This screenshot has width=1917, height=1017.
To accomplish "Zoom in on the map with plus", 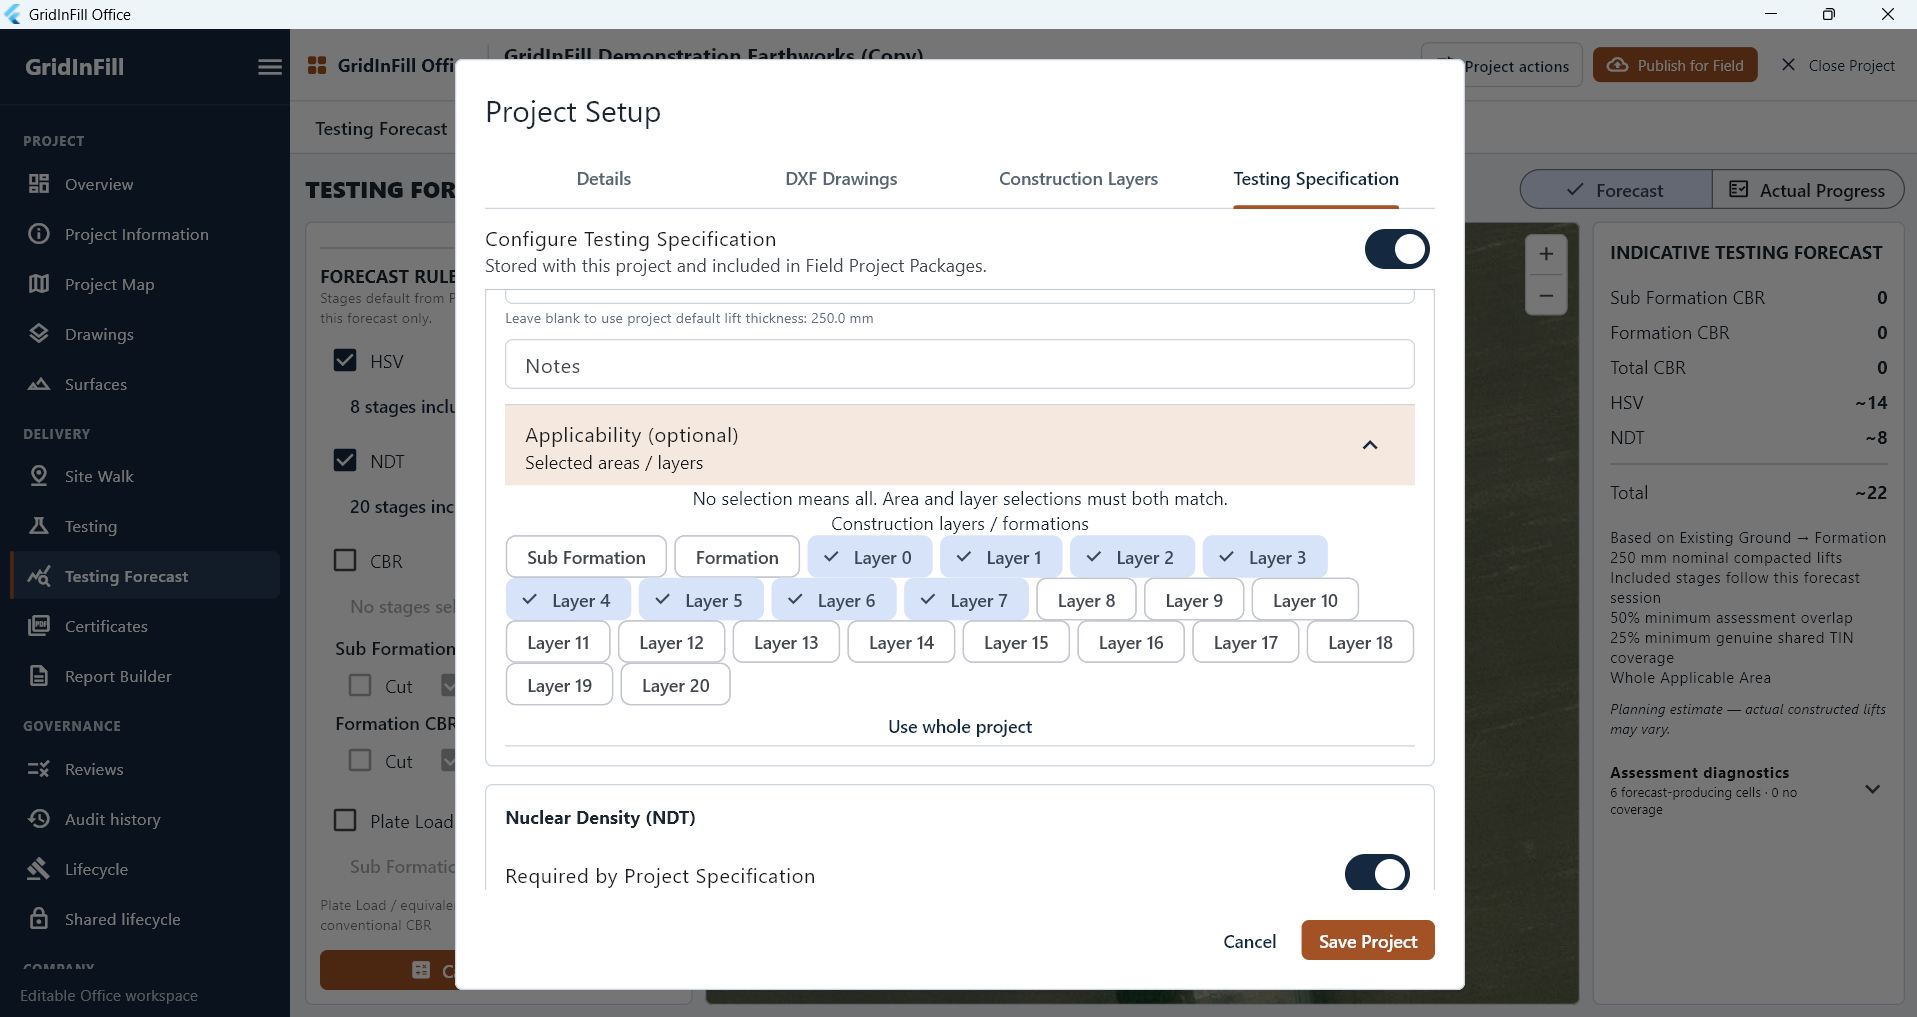I will pyautogui.click(x=1546, y=254).
